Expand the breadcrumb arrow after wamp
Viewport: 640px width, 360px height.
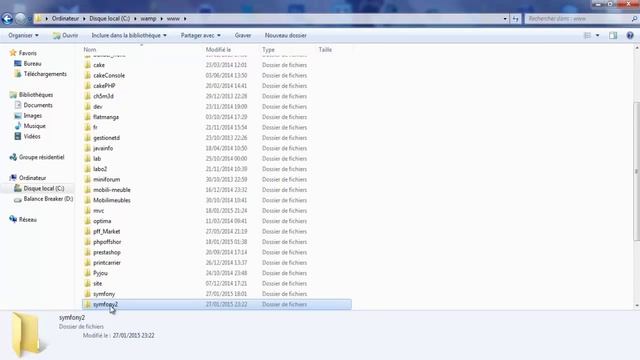click(x=161, y=19)
